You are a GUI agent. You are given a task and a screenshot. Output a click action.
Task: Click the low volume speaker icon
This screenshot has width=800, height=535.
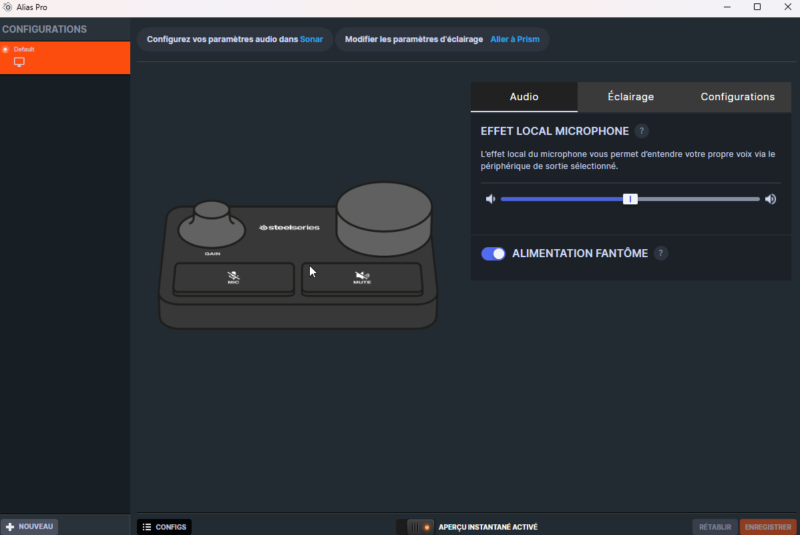[x=490, y=199]
